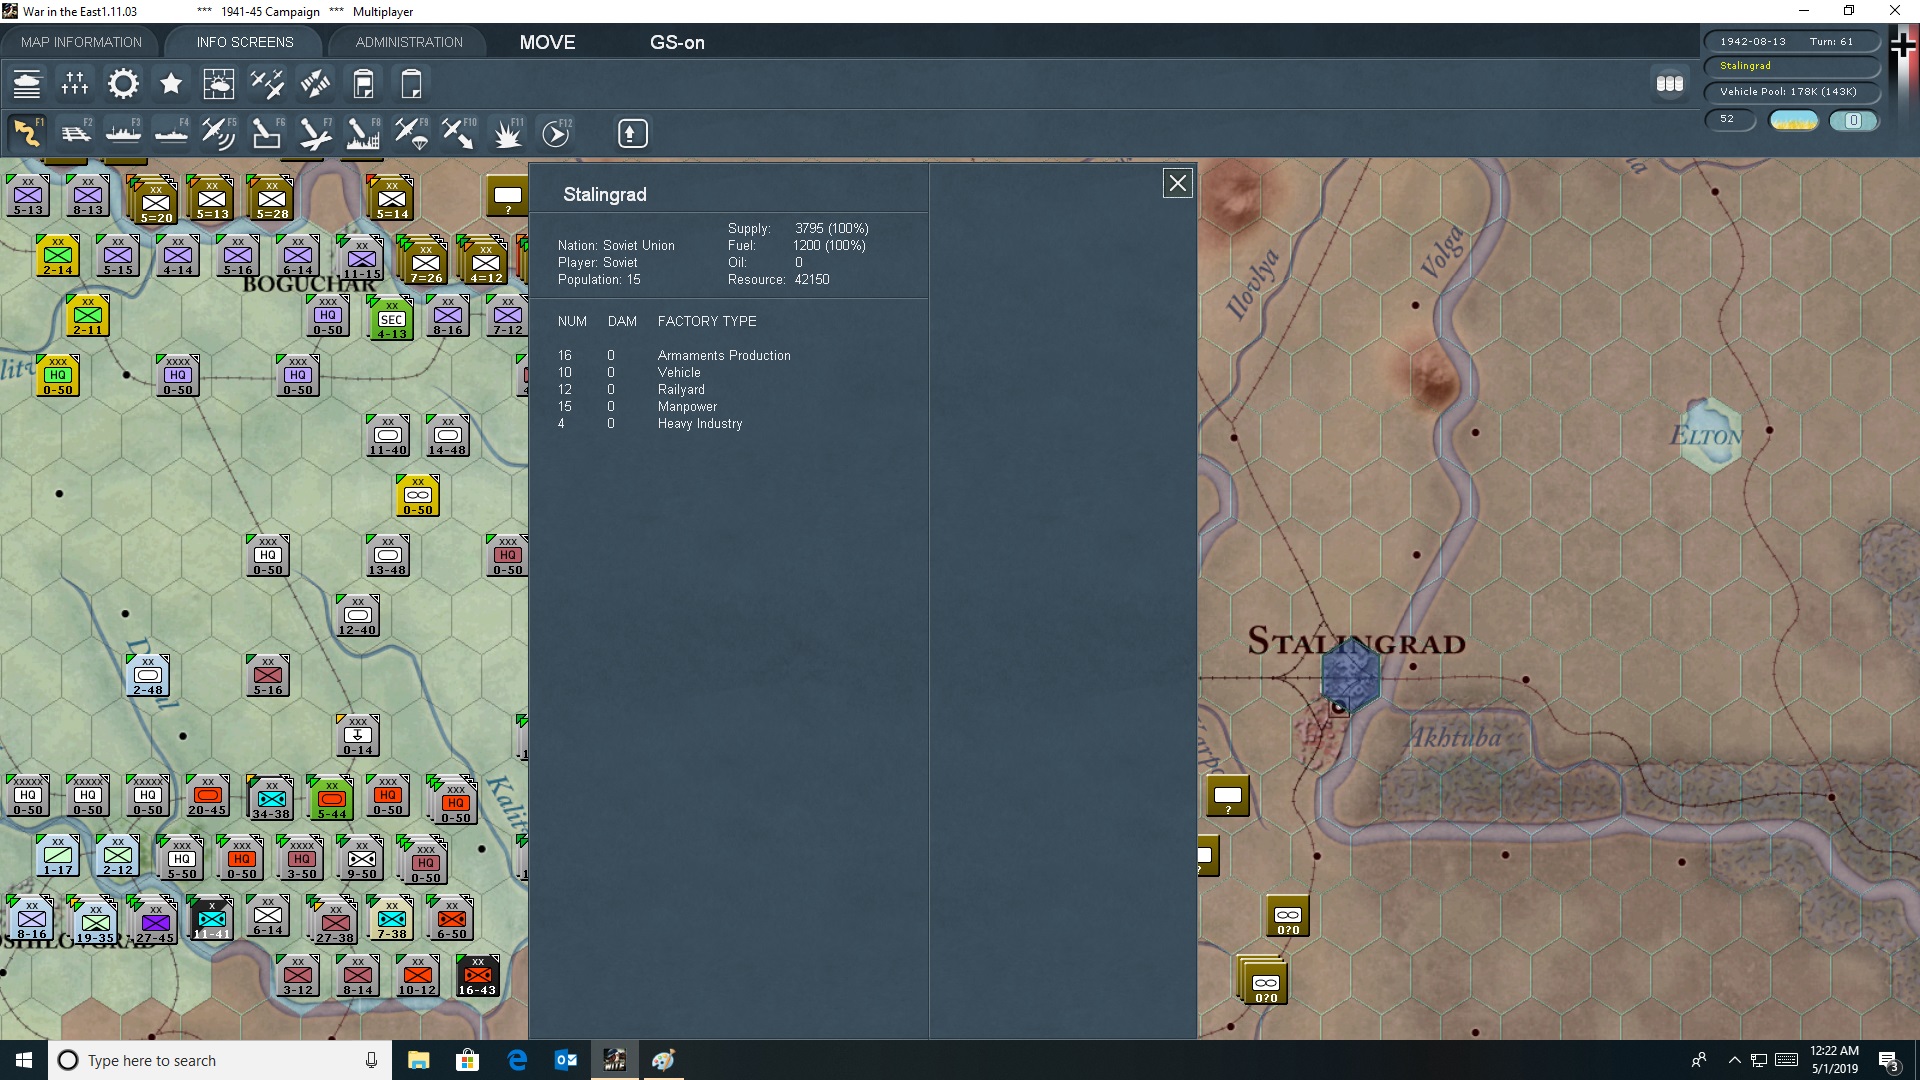Screen dimensions: 1920x1080
Task: Click the clear weather indicator
Action: (1793, 120)
